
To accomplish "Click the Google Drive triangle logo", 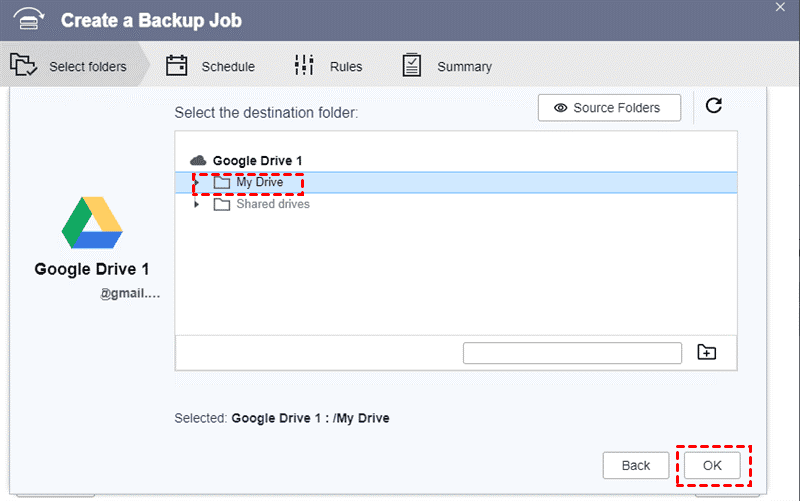I will 92,222.
